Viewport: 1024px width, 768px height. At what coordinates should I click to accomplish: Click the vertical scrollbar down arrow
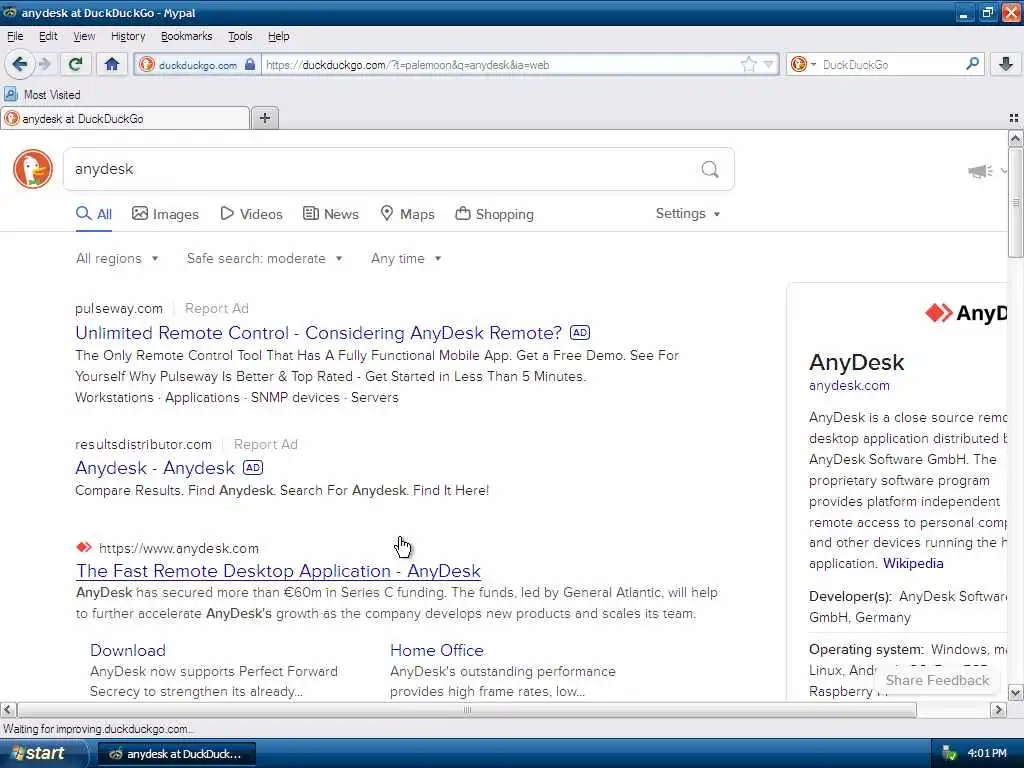(1015, 692)
